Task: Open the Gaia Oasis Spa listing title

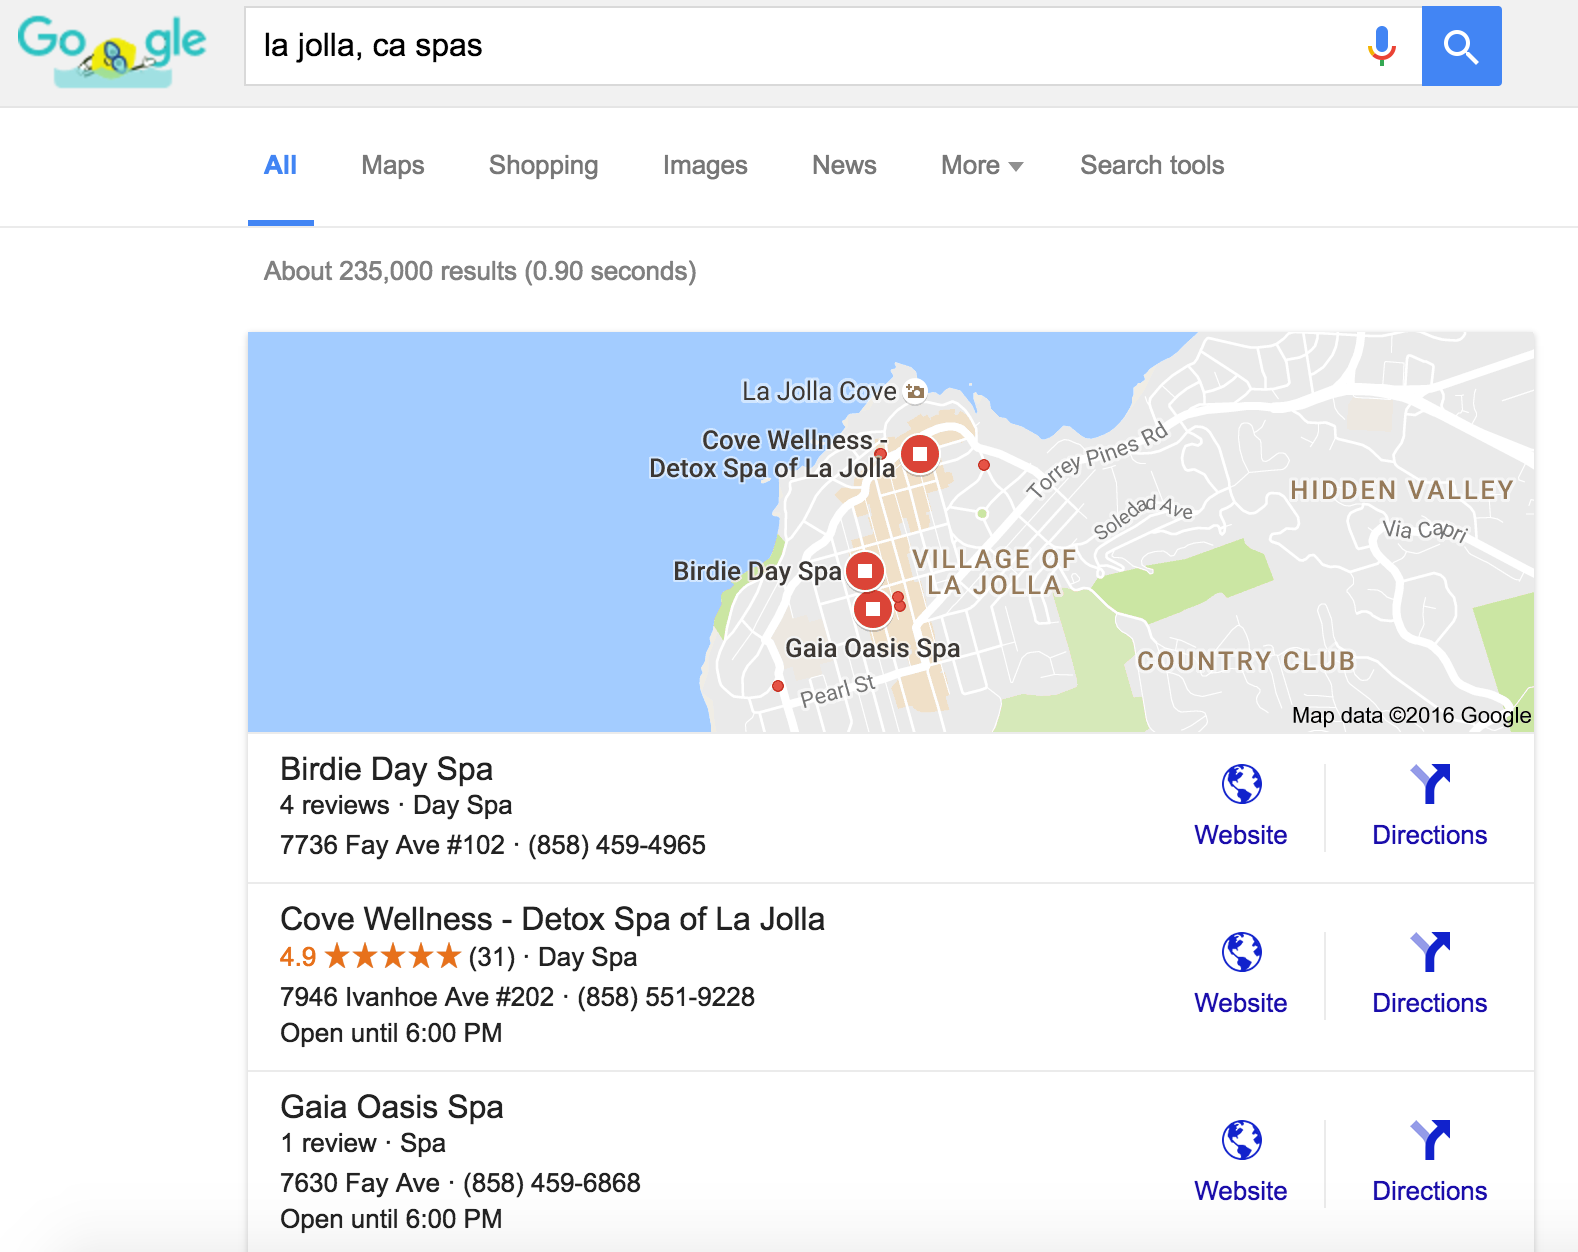Action: click(391, 1107)
